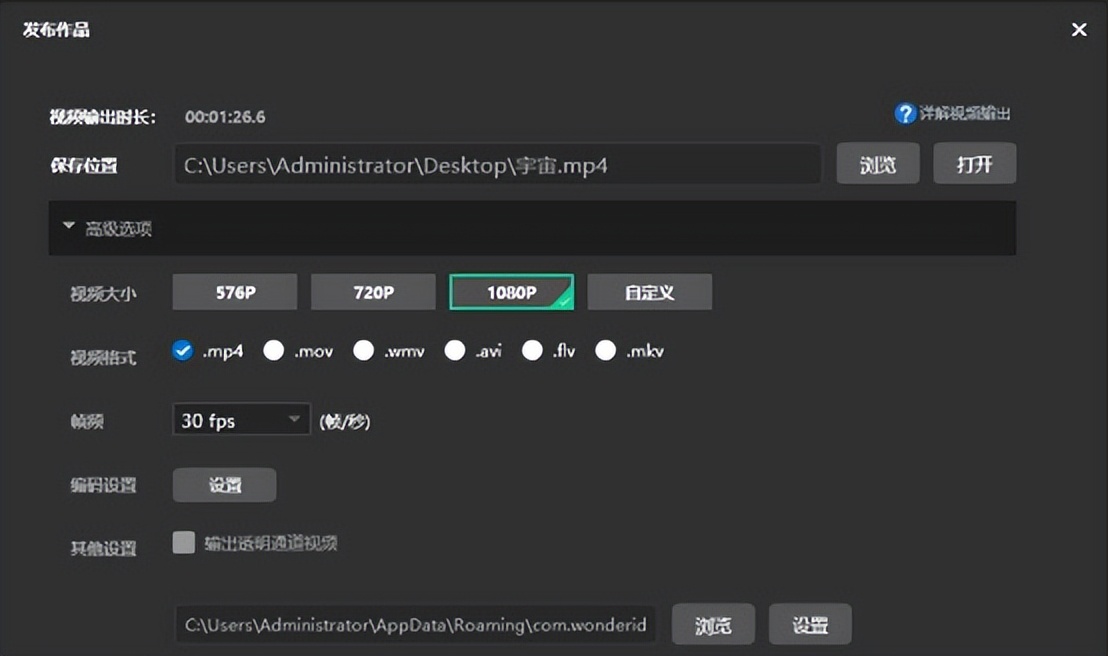Select the .flv video format
The image size is (1108, 656).
[531, 350]
